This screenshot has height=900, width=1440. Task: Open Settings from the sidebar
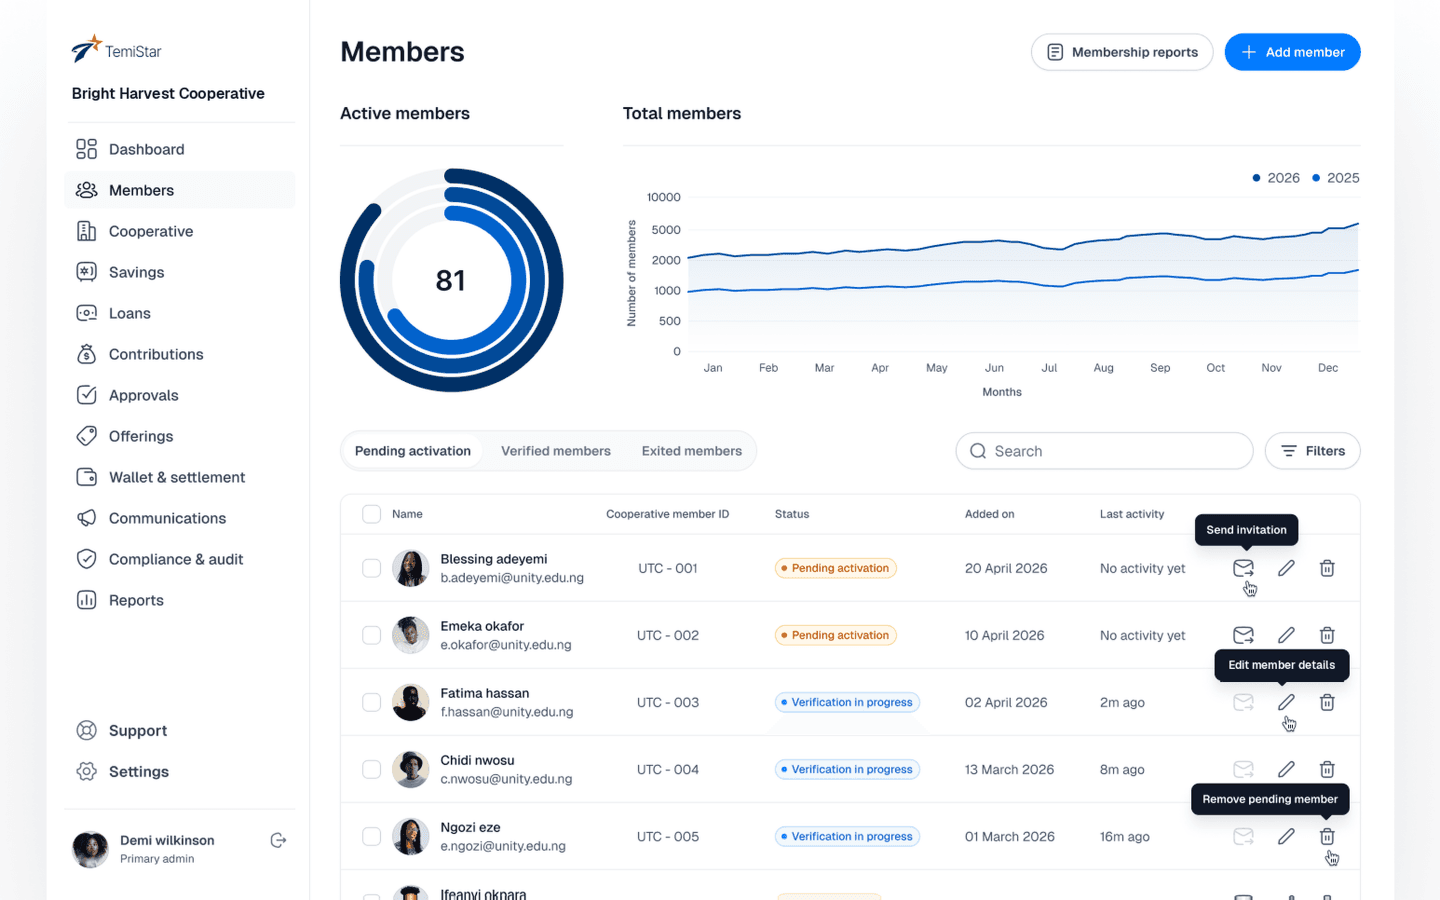(x=179, y=771)
